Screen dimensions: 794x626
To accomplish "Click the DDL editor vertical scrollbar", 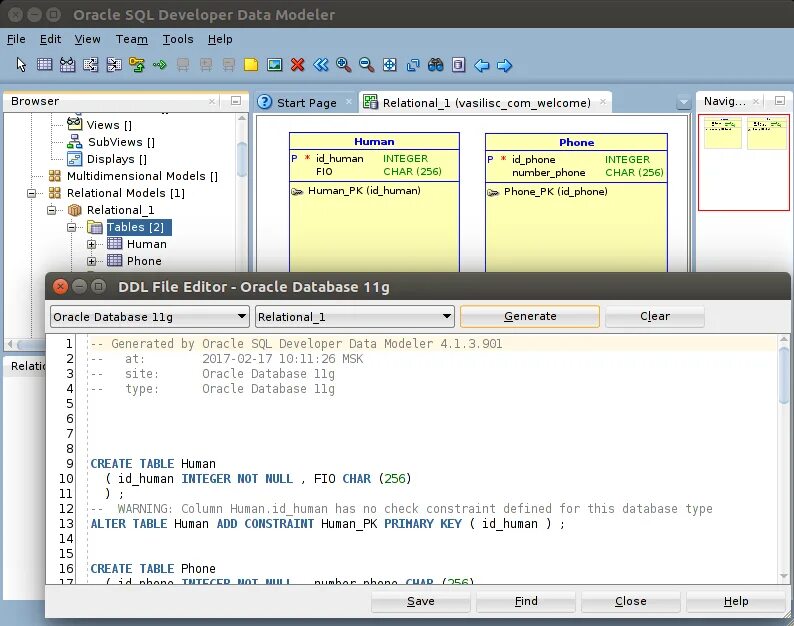I will (784, 375).
